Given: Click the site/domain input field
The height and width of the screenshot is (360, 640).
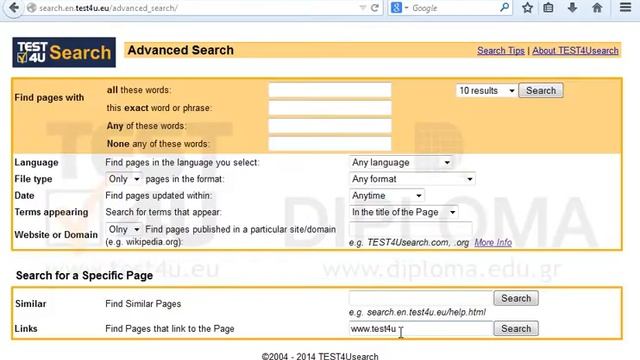Looking at the screenshot, I should (x=411, y=229).
